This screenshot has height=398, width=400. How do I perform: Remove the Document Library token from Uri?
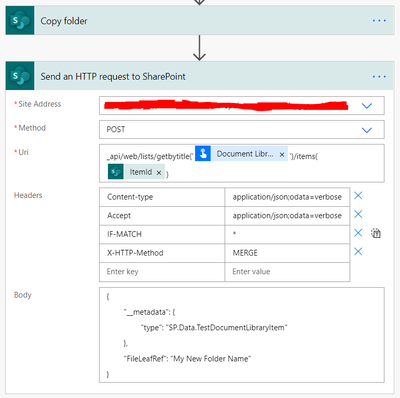coord(282,155)
